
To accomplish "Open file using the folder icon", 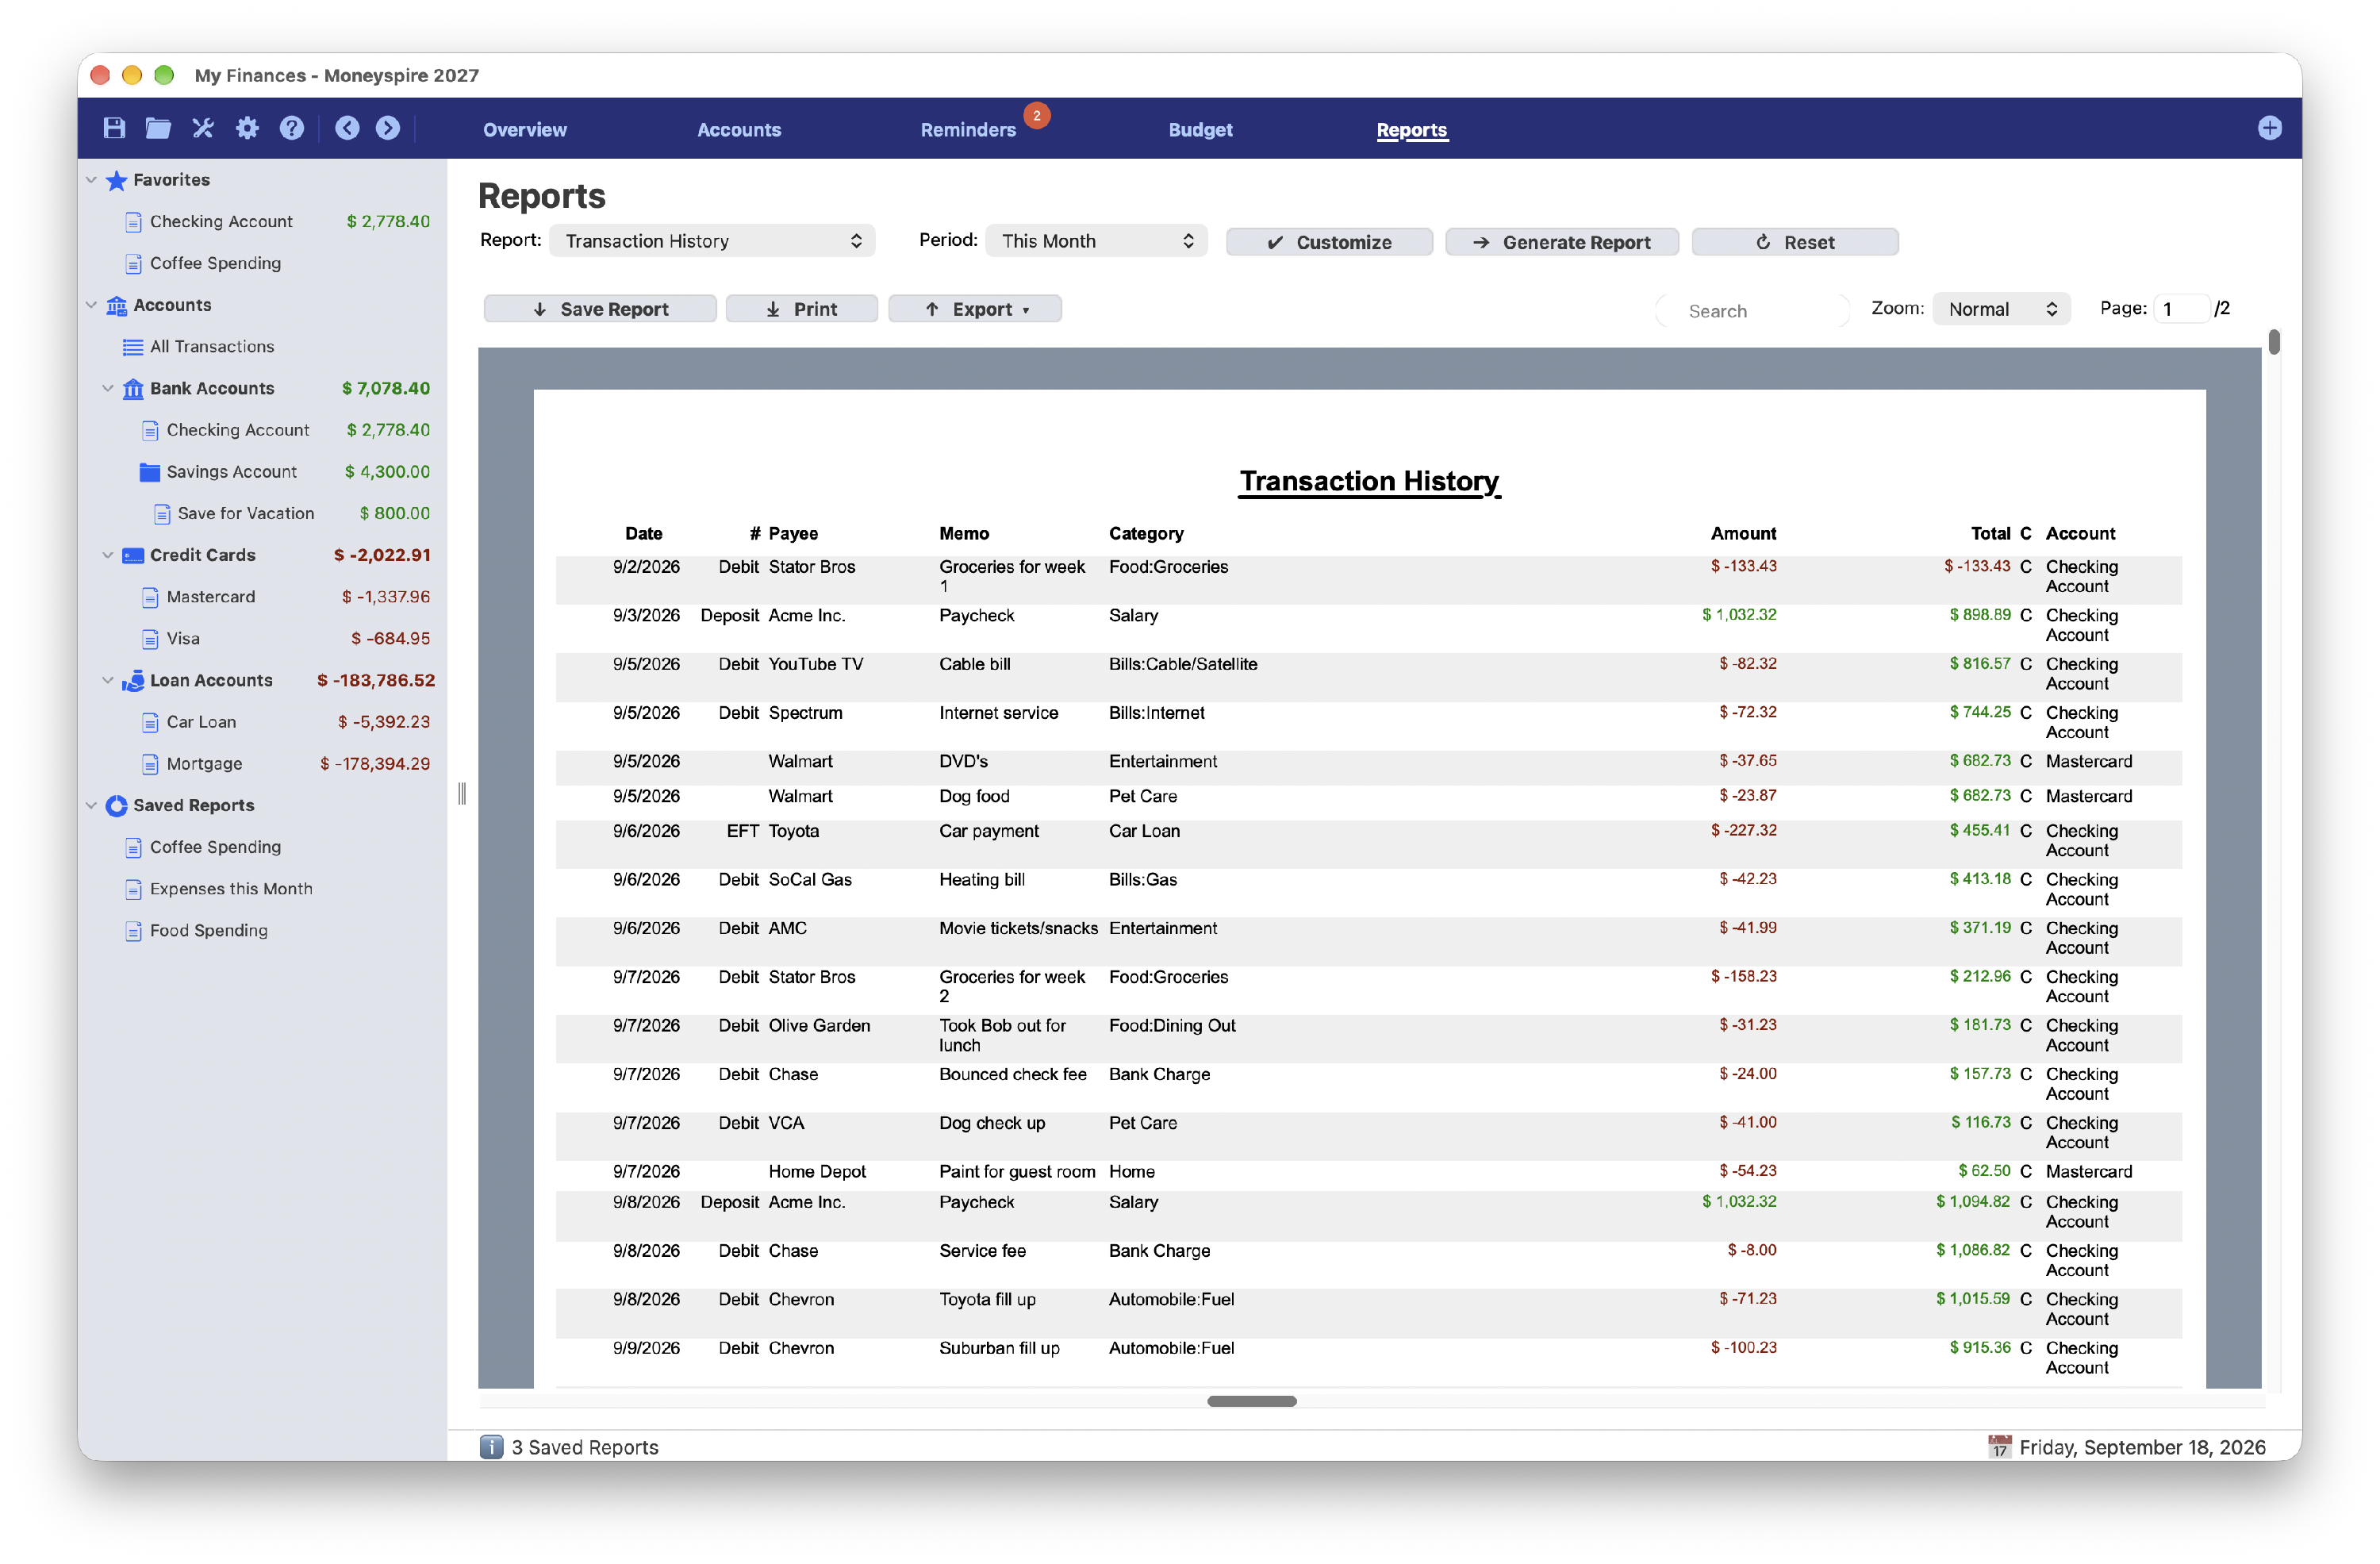I will click(x=158, y=128).
